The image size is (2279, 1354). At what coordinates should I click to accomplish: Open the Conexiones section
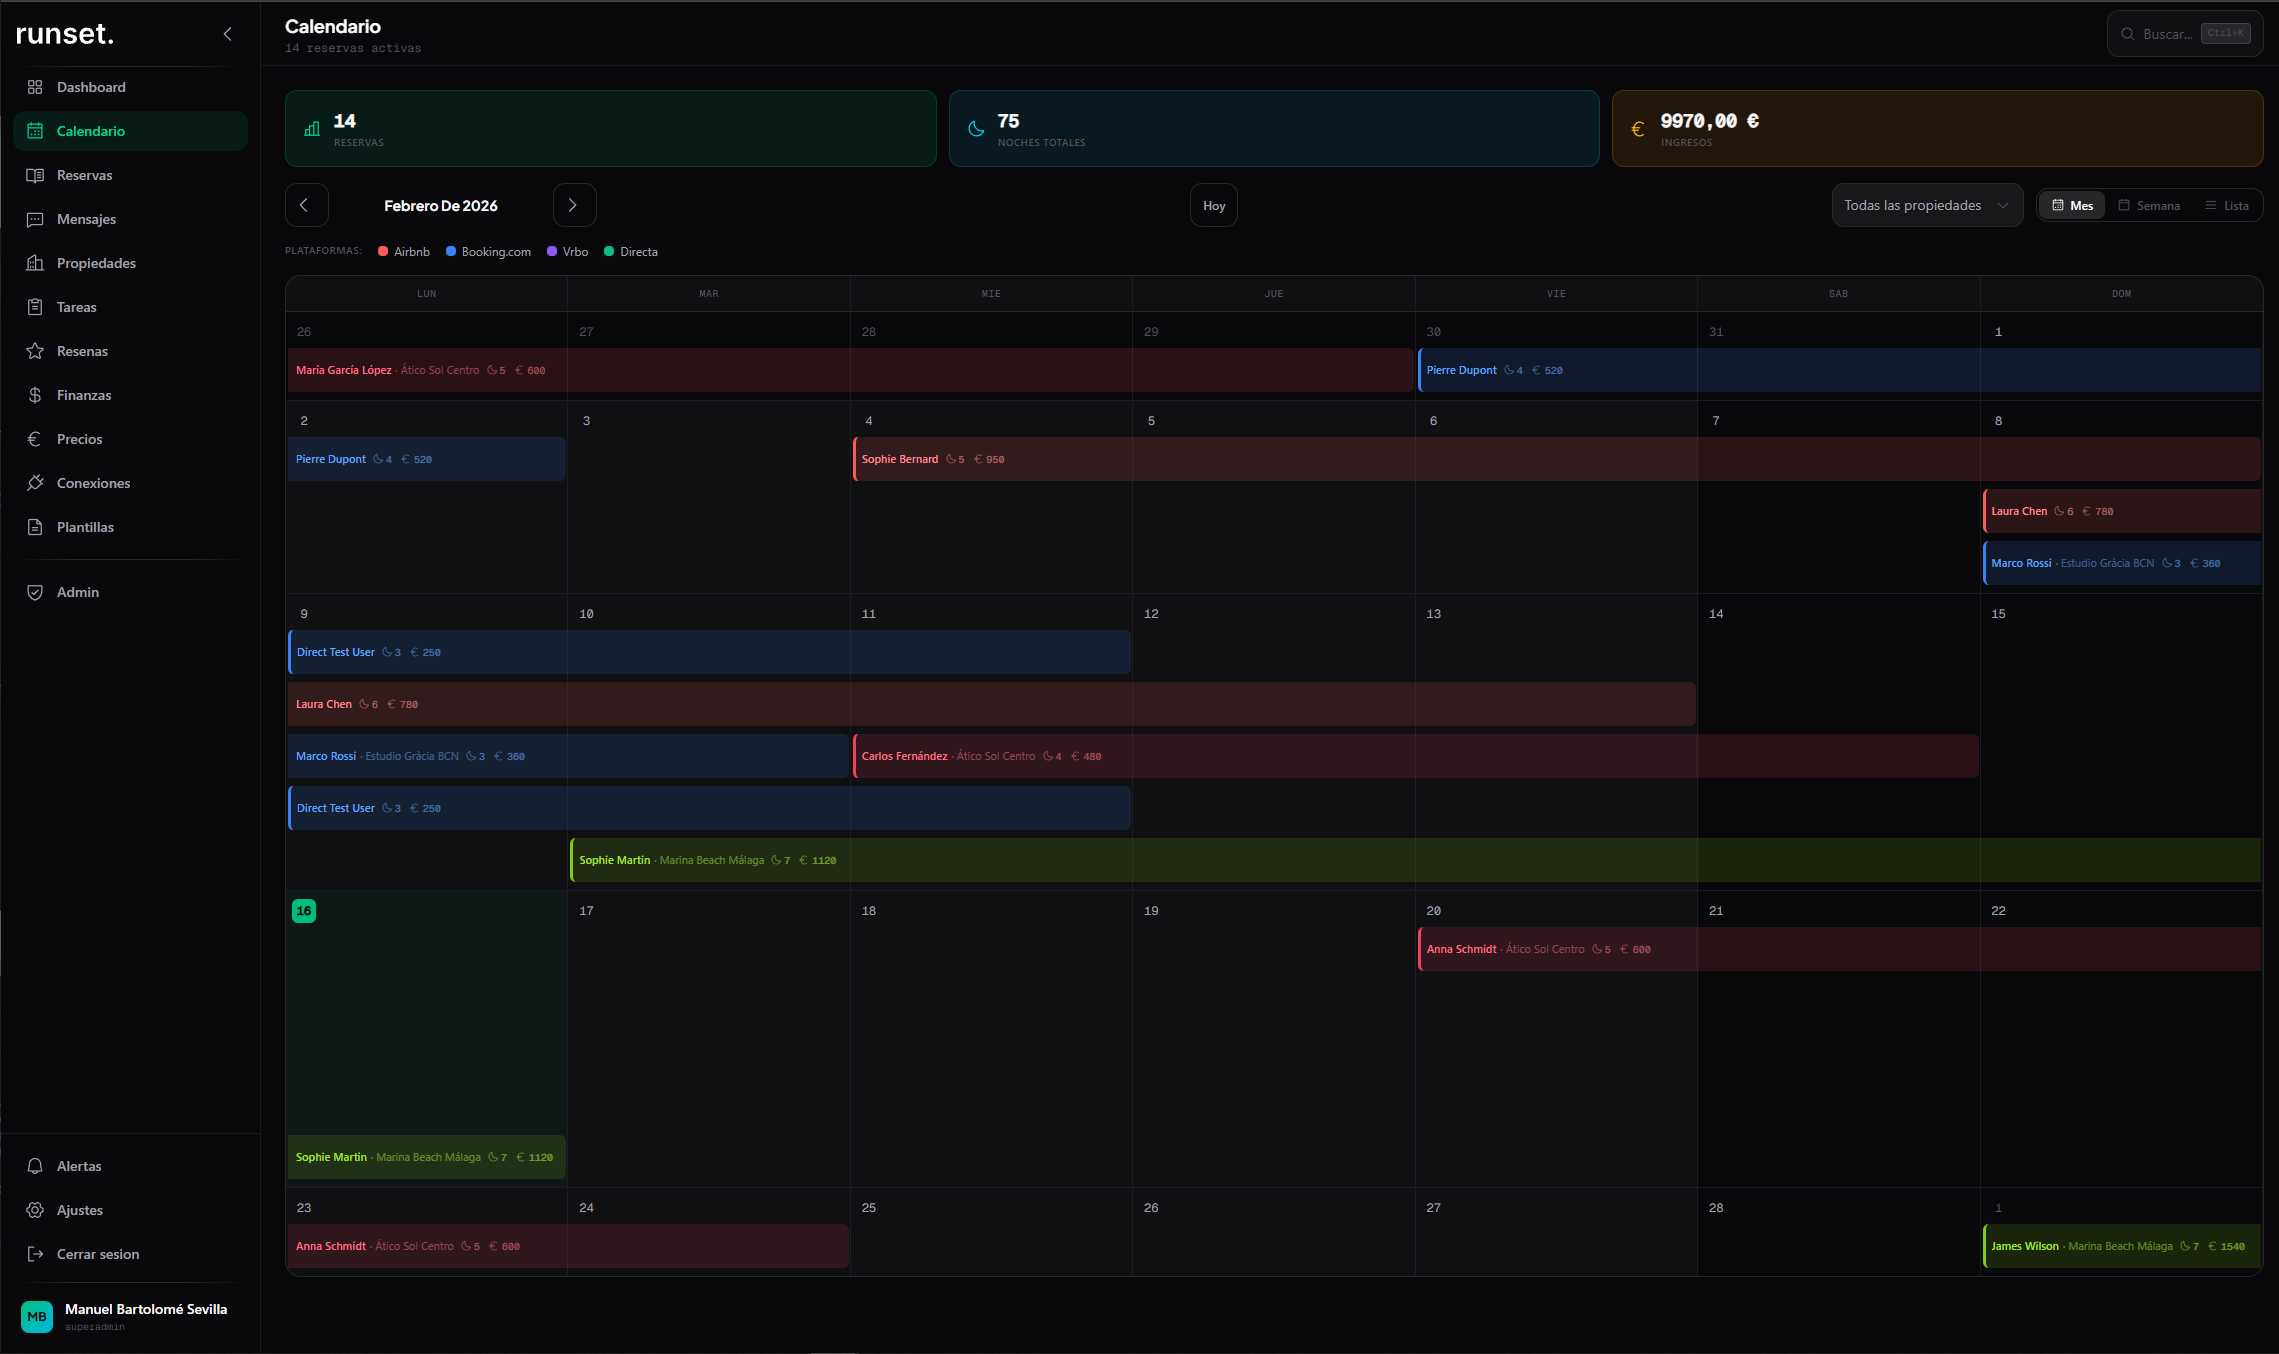(x=93, y=483)
